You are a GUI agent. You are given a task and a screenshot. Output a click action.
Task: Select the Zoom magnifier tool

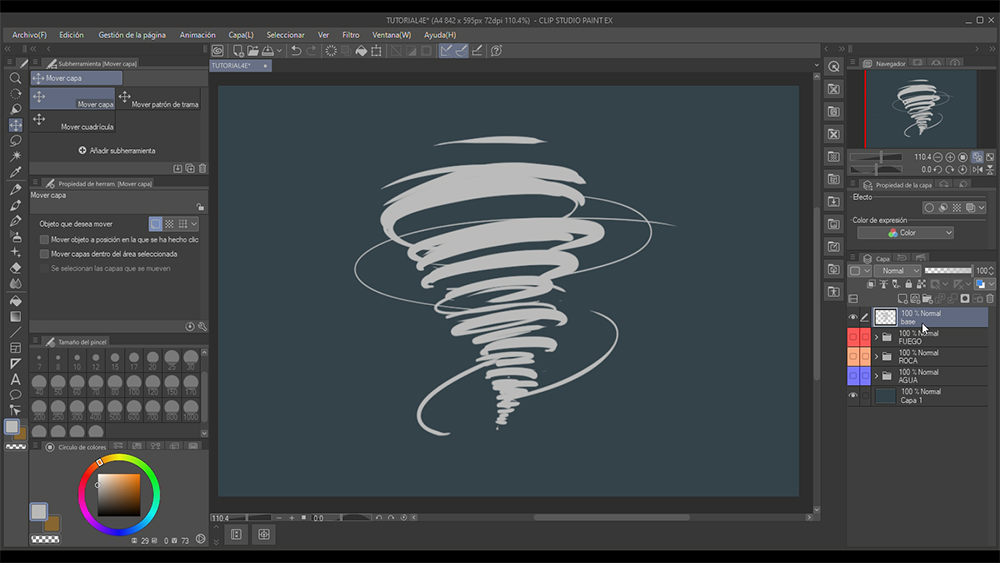[x=15, y=78]
